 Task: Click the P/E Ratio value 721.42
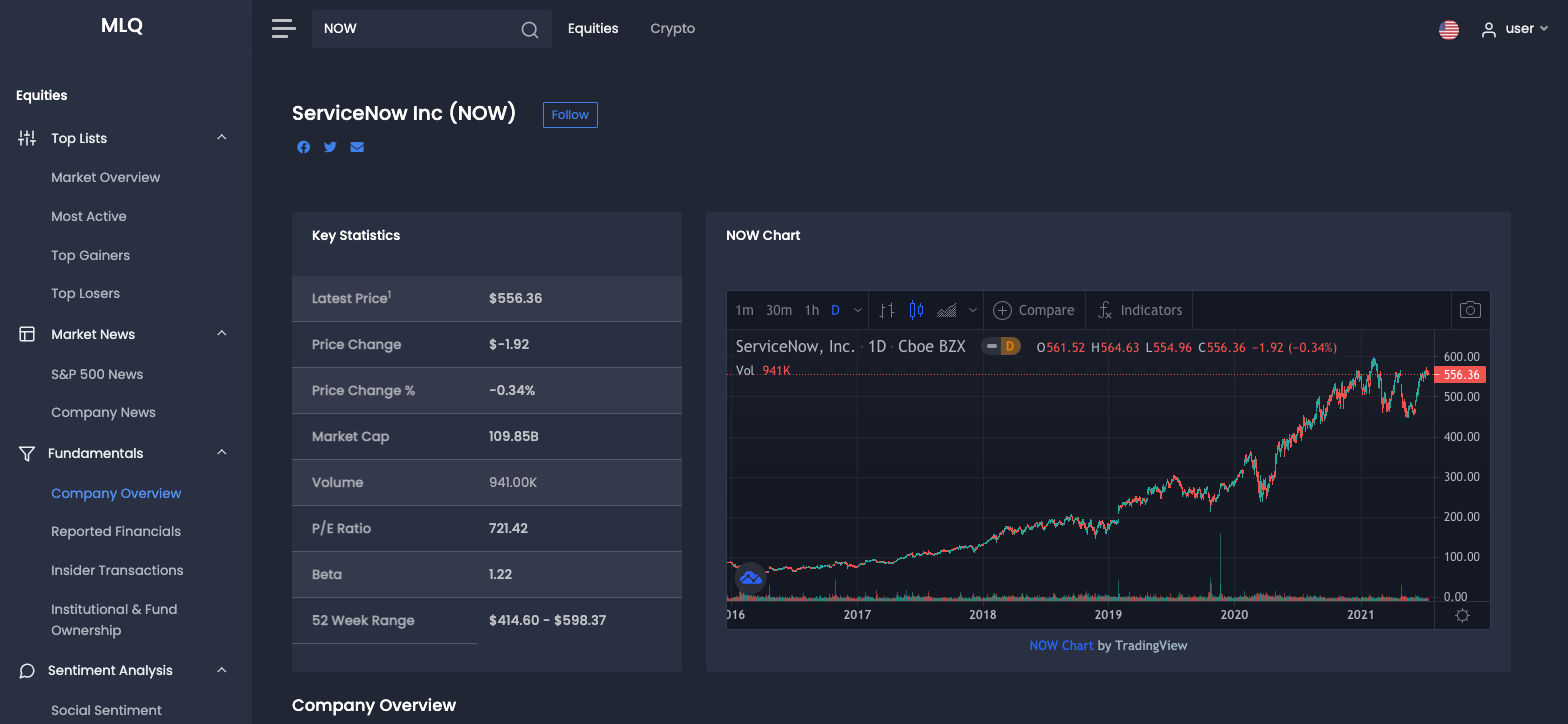[508, 528]
